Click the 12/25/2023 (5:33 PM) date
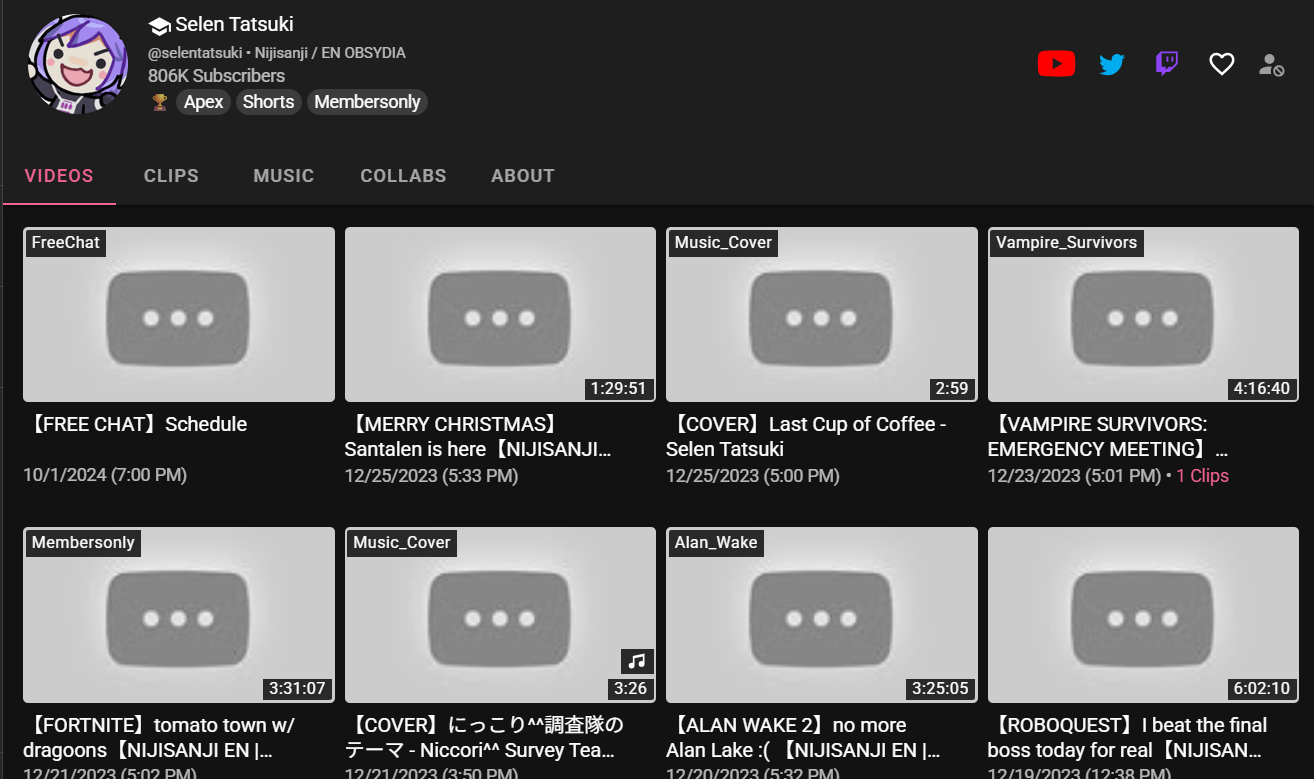Screen dimensions: 1314x779 coord(431,476)
